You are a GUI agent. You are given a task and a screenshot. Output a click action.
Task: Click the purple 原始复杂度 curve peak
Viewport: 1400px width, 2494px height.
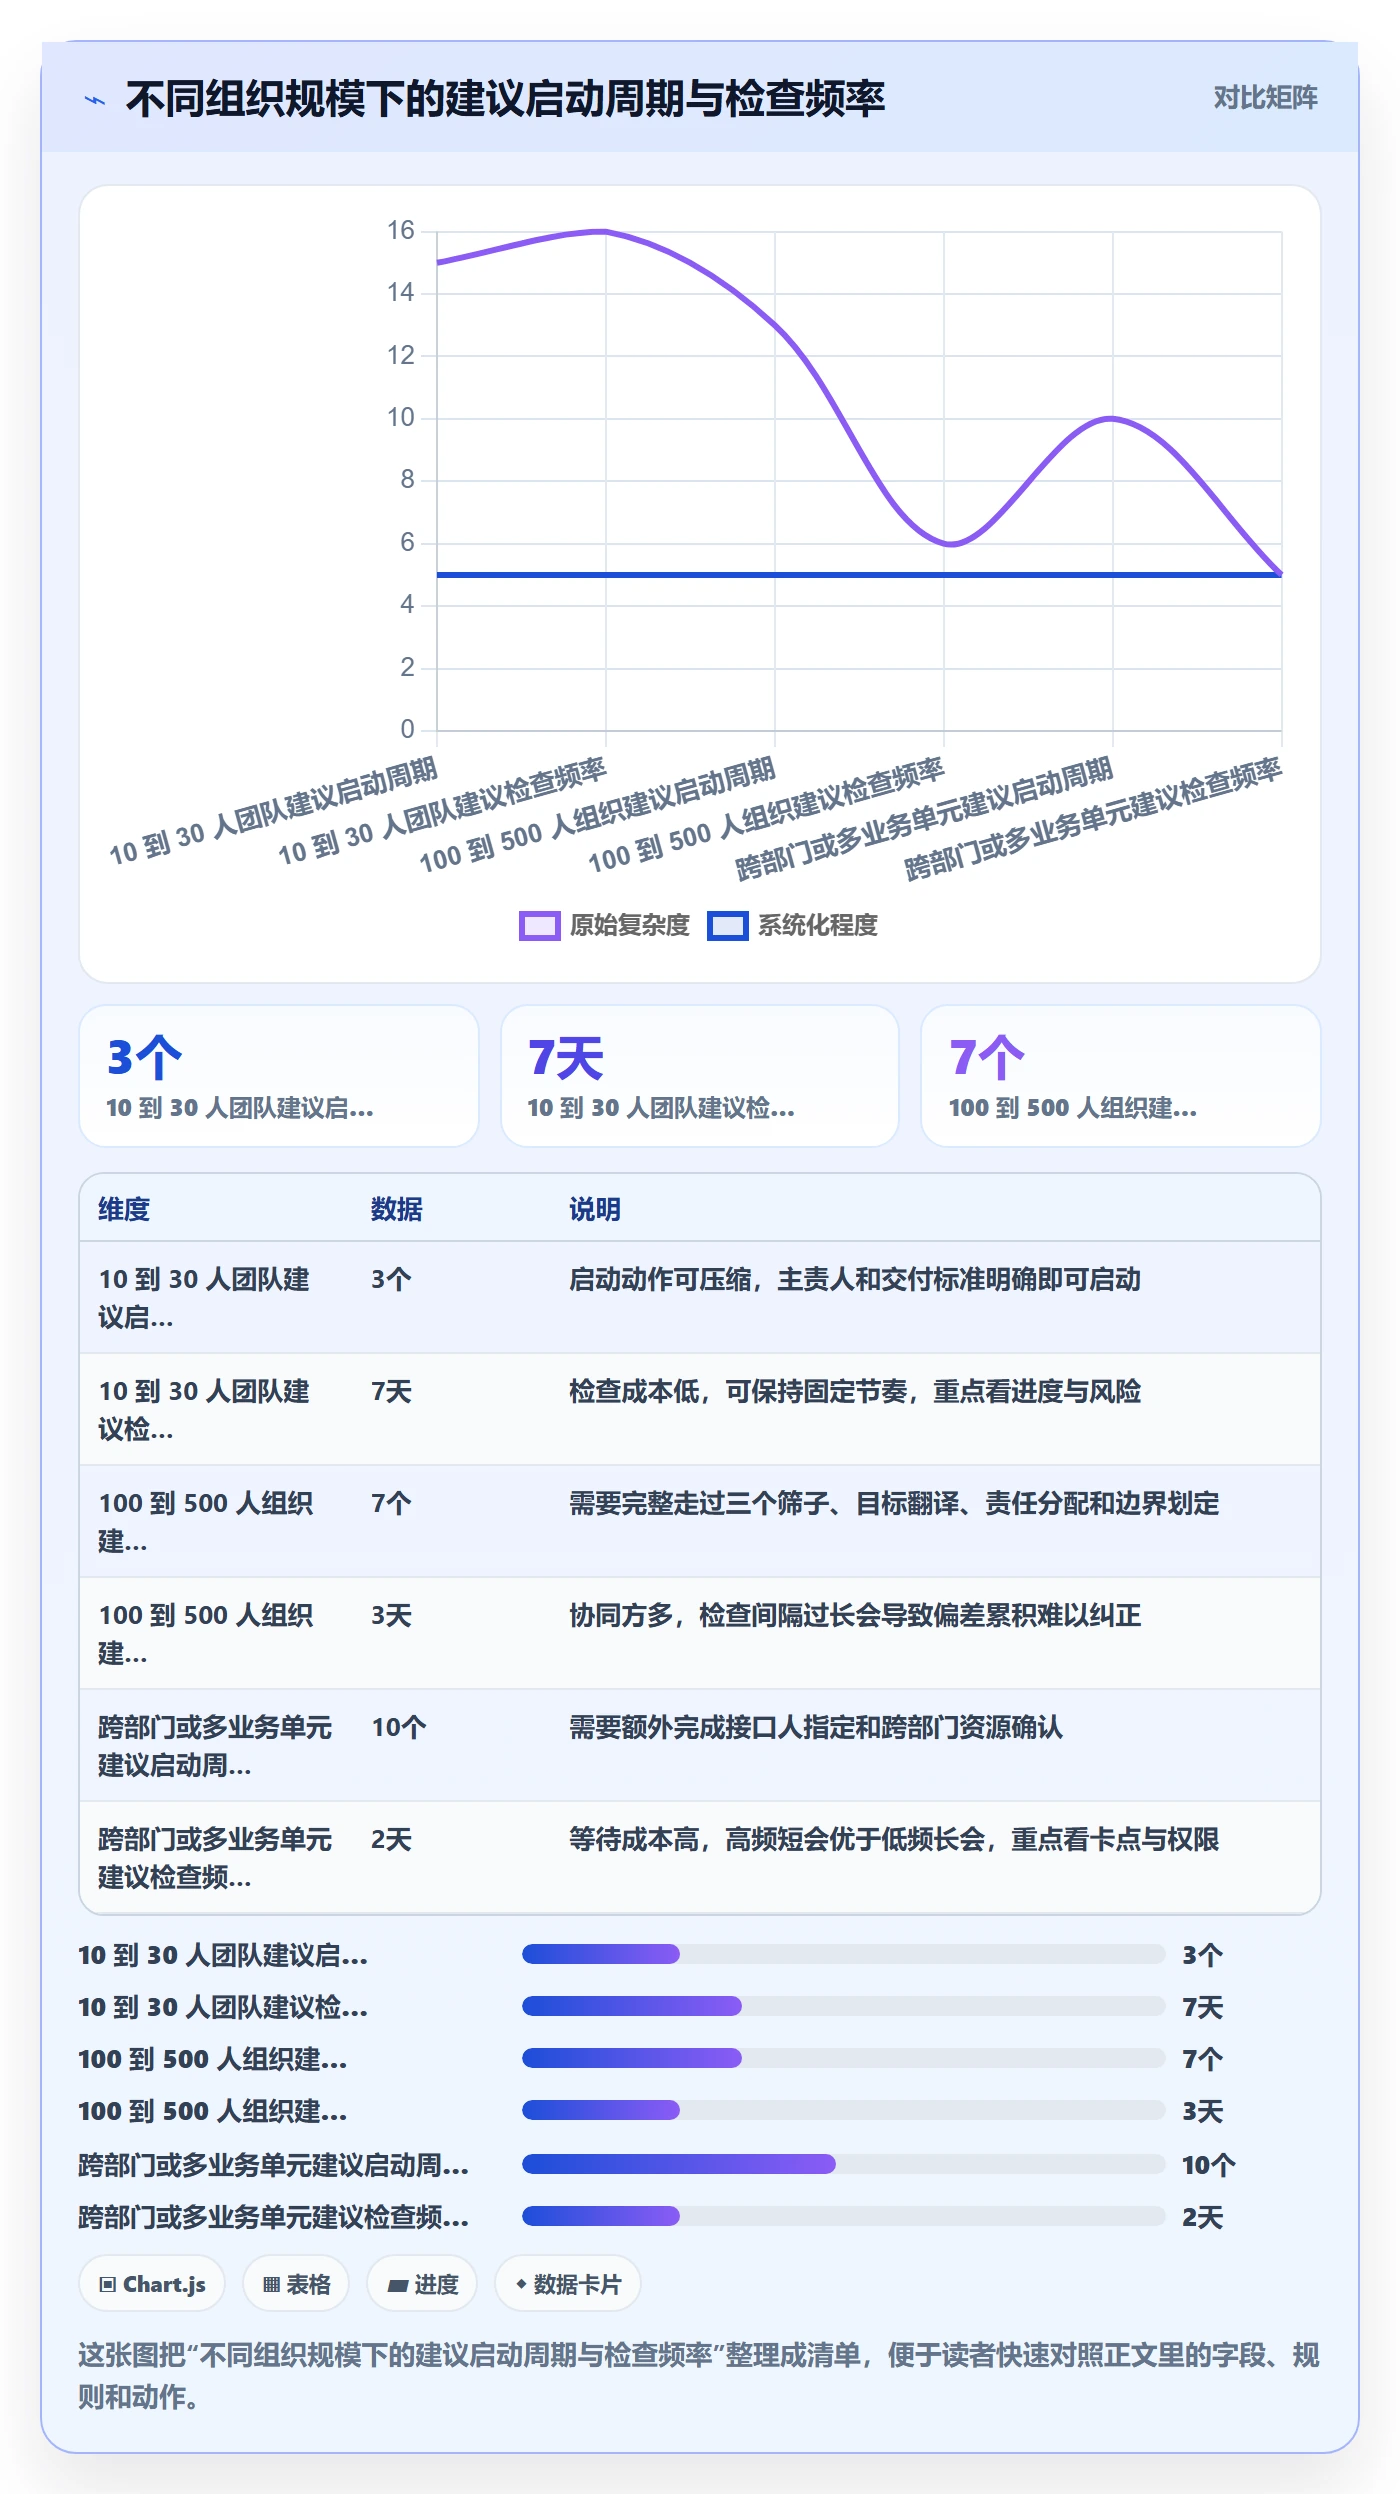[x=604, y=232]
